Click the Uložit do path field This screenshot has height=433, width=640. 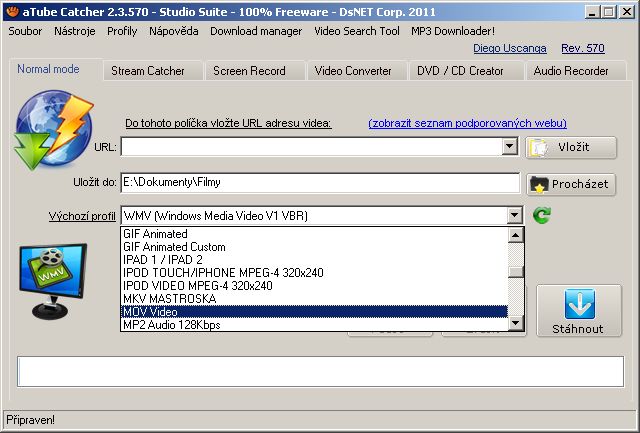pos(320,182)
